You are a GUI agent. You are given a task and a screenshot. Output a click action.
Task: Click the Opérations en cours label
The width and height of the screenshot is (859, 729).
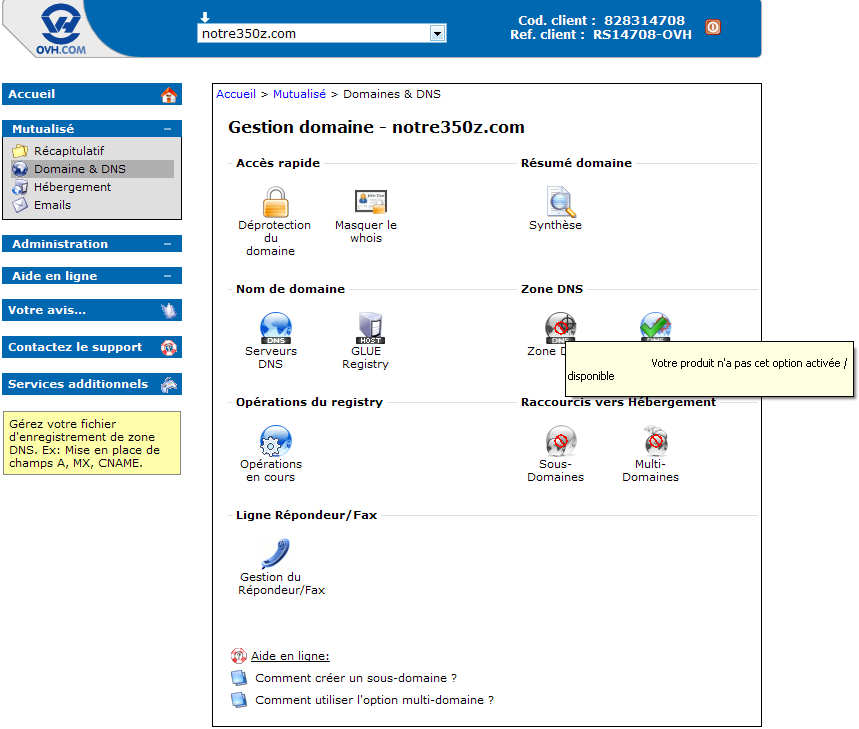coord(271,470)
